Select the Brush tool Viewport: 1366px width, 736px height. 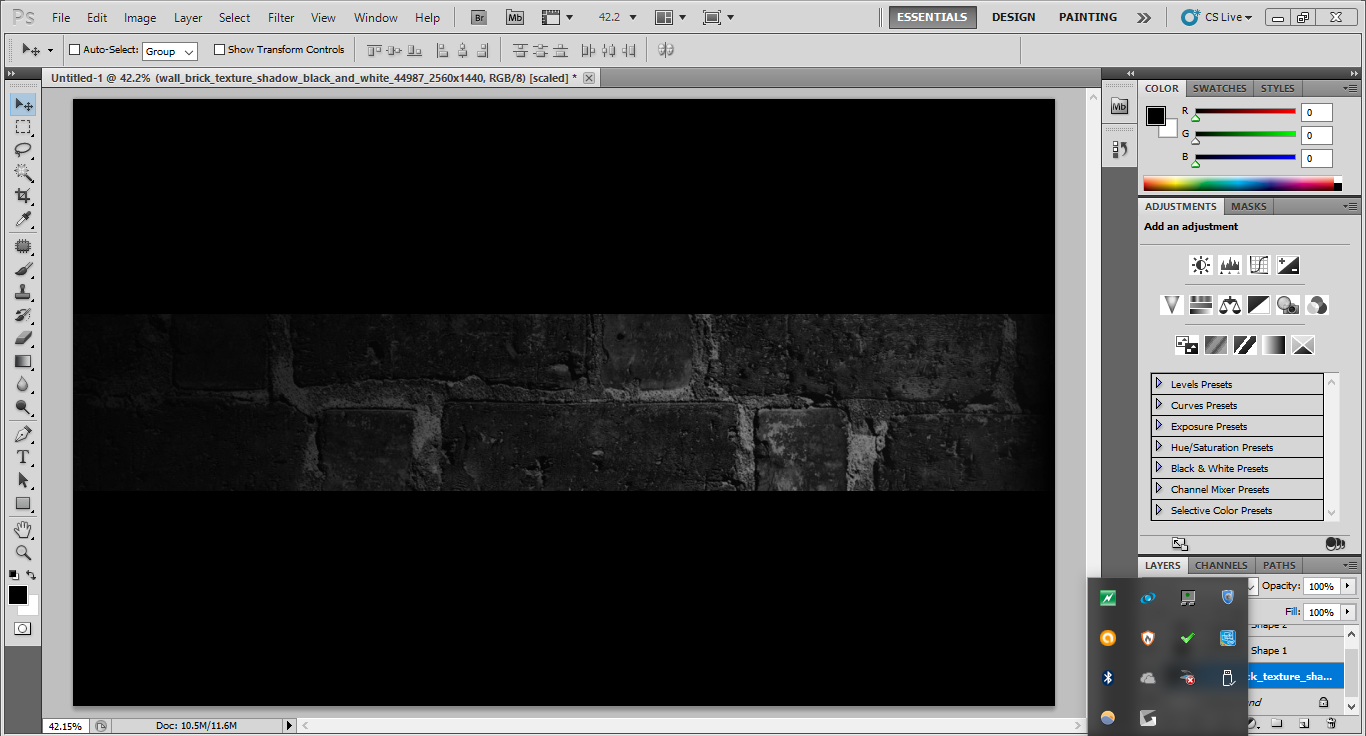click(x=23, y=269)
